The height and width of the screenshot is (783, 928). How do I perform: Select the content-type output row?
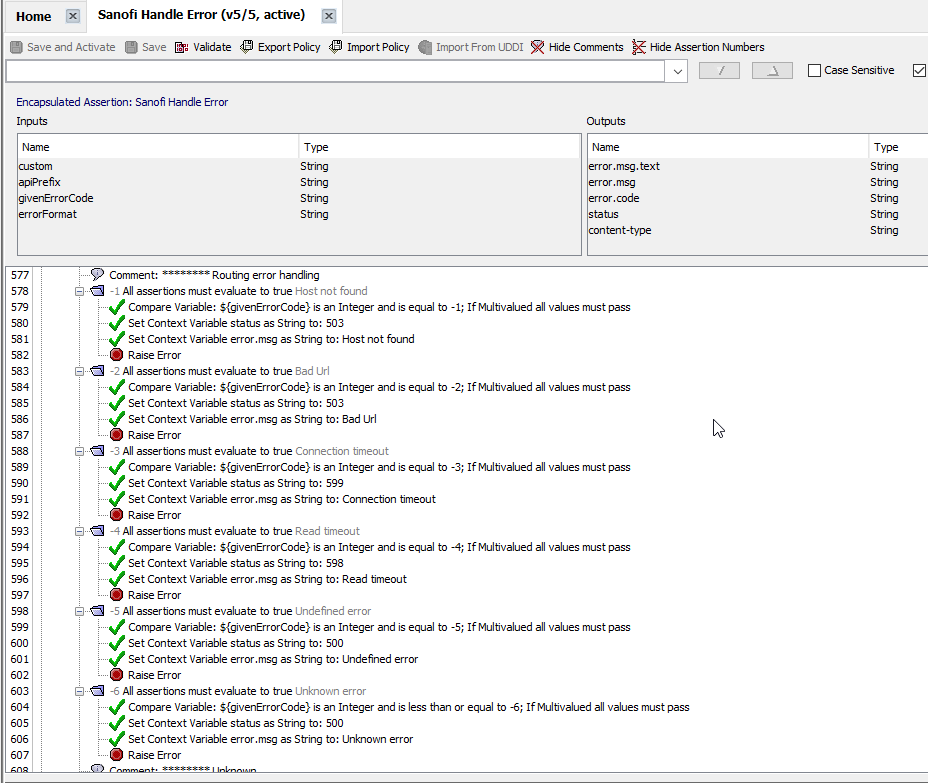pos(758,230)
